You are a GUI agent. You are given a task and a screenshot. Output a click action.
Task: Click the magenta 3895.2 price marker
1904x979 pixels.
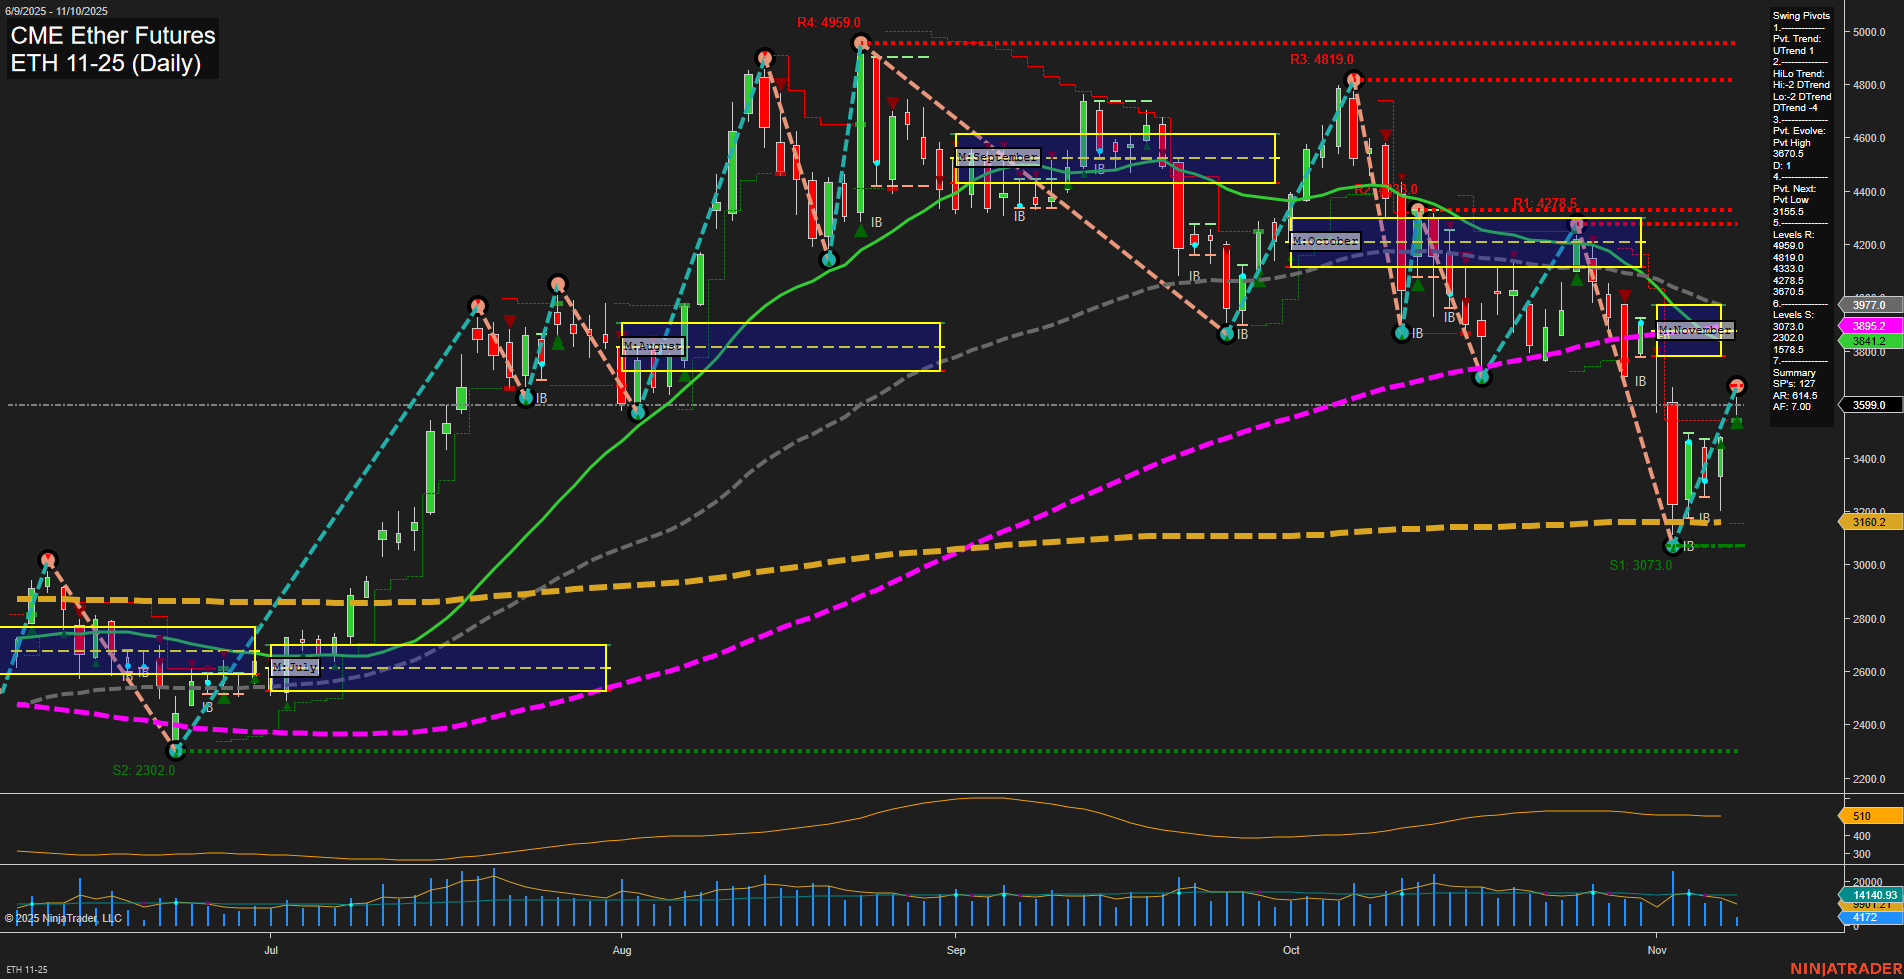[x=1868, y=326]
